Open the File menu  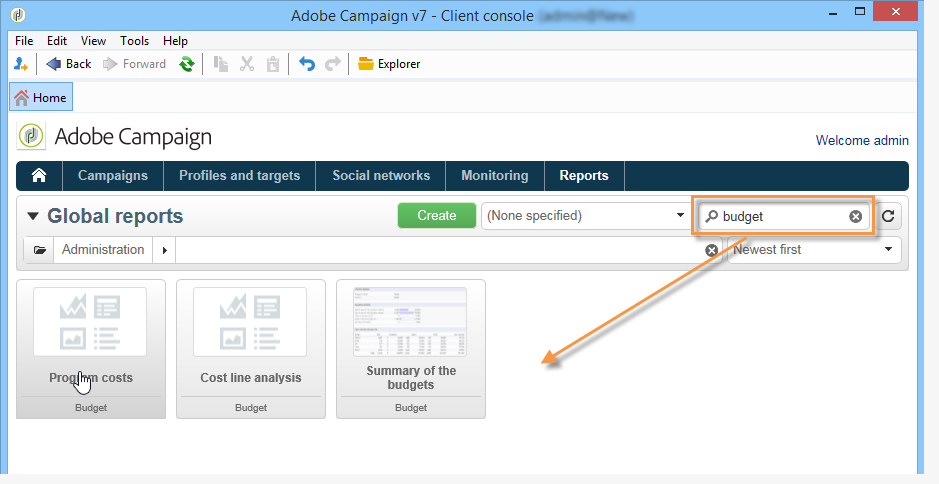(x=24, y=41)
